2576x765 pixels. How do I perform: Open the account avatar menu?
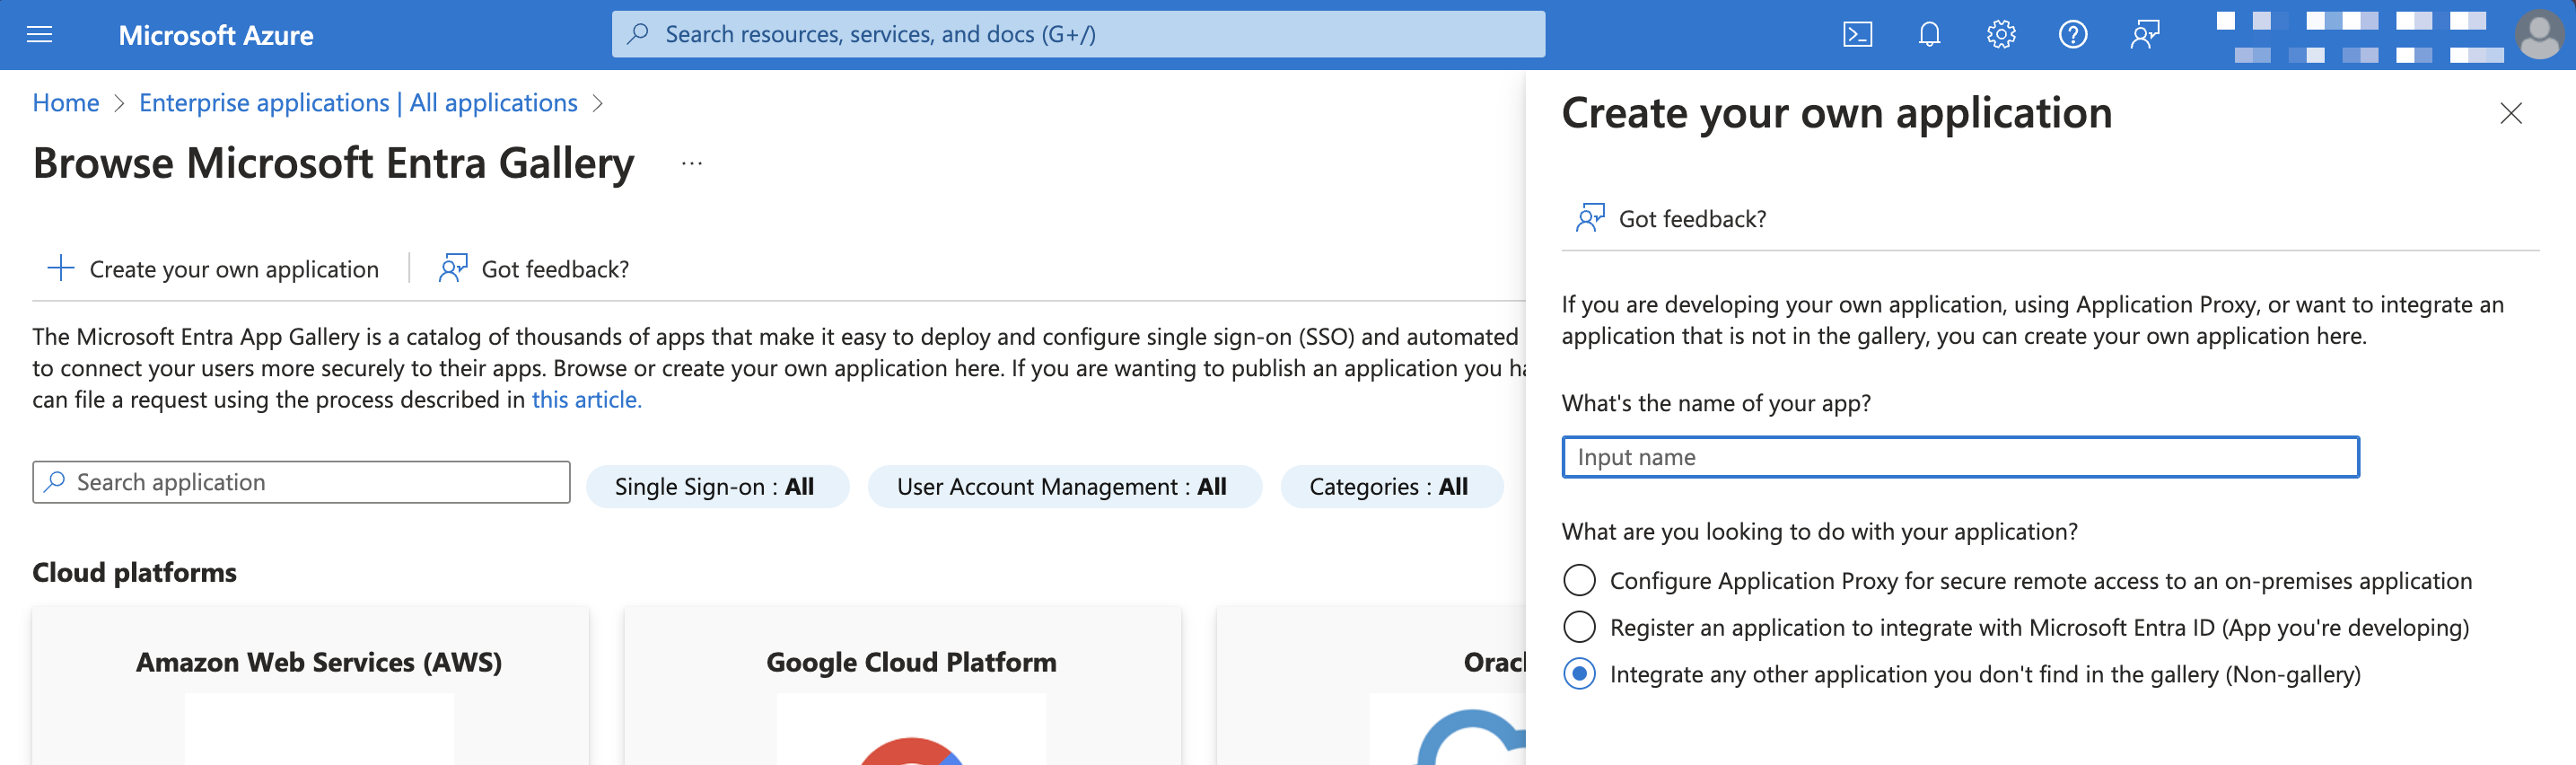2538,35
